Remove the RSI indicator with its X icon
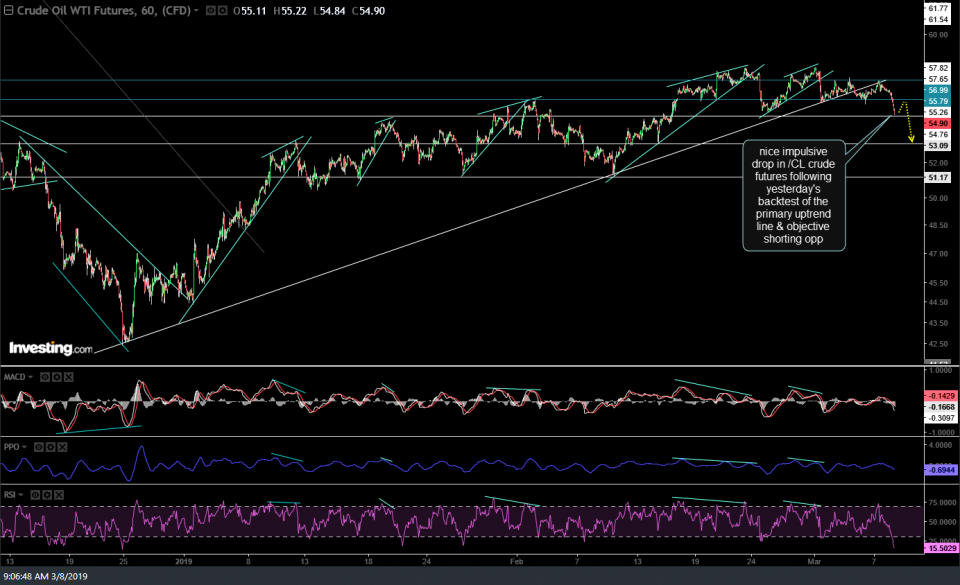The image size is (960, 585). coord(58,493)
